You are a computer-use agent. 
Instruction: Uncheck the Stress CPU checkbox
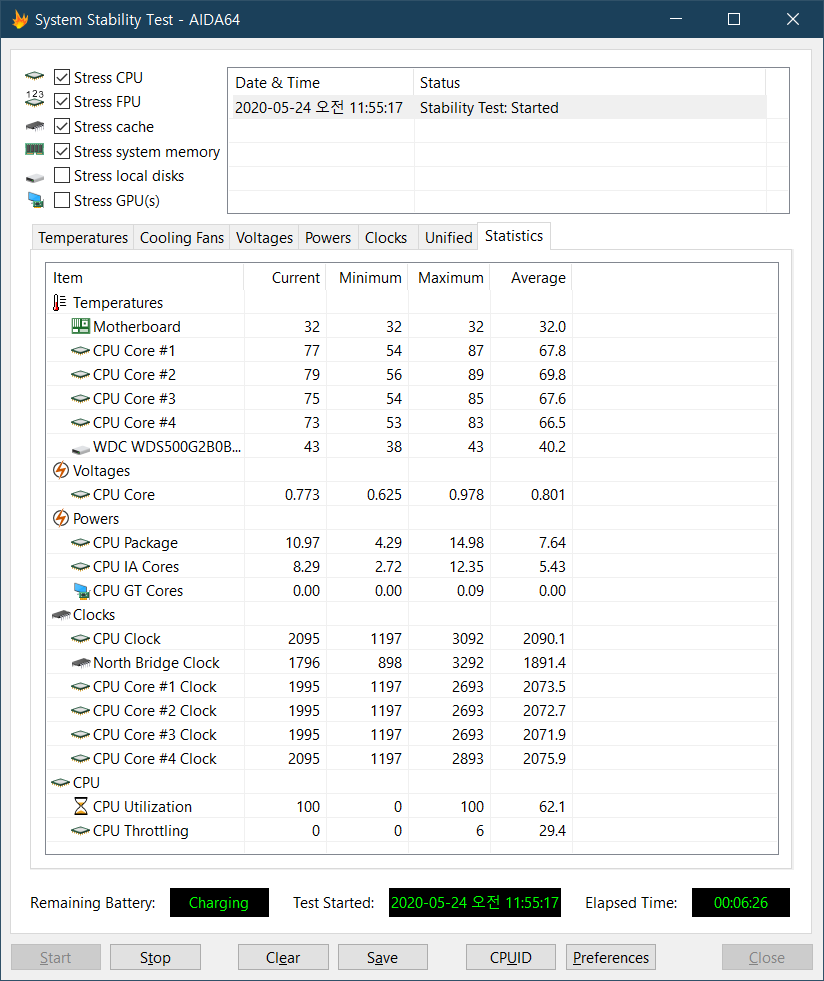pyautogui.click(x=61, y=77)
